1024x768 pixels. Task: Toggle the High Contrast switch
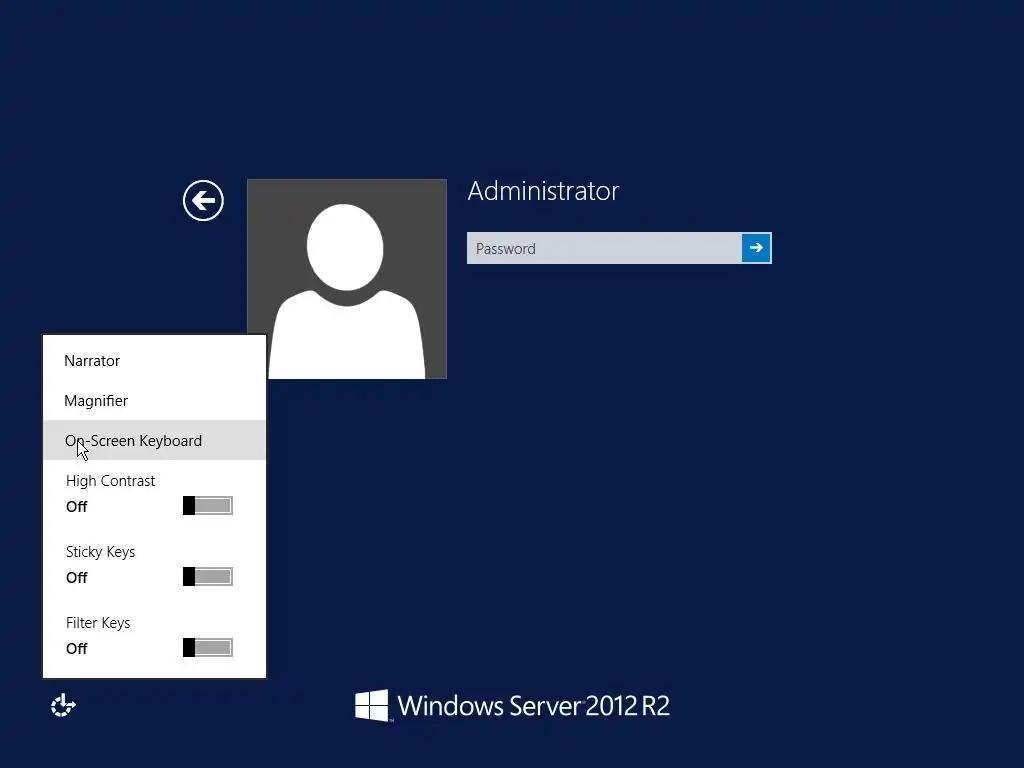(208, 505)
